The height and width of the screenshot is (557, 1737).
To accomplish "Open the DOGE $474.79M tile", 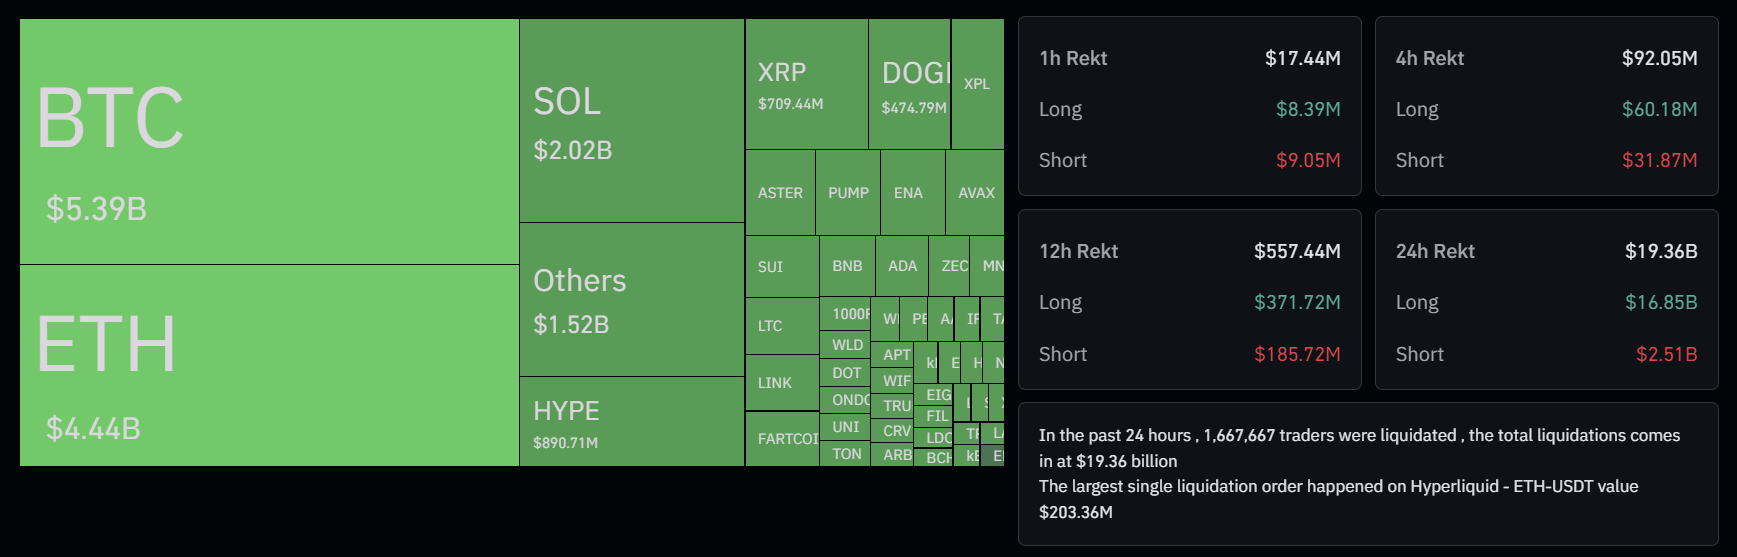I will (x=909, y=84).
